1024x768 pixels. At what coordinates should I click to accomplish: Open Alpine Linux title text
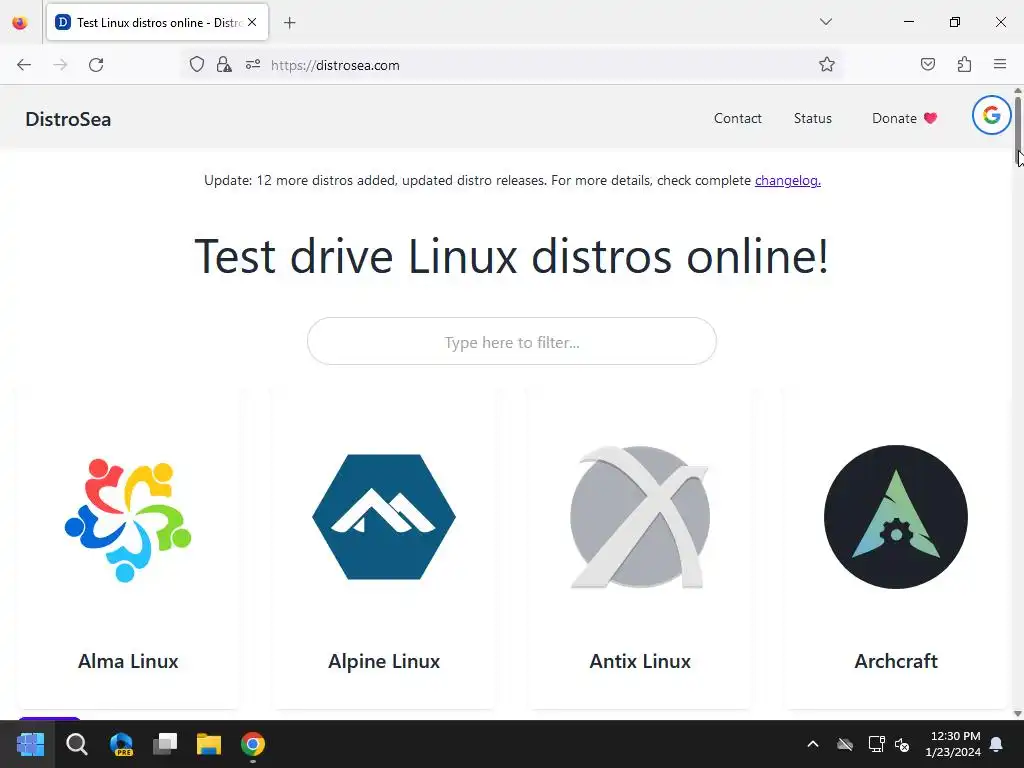384,661
